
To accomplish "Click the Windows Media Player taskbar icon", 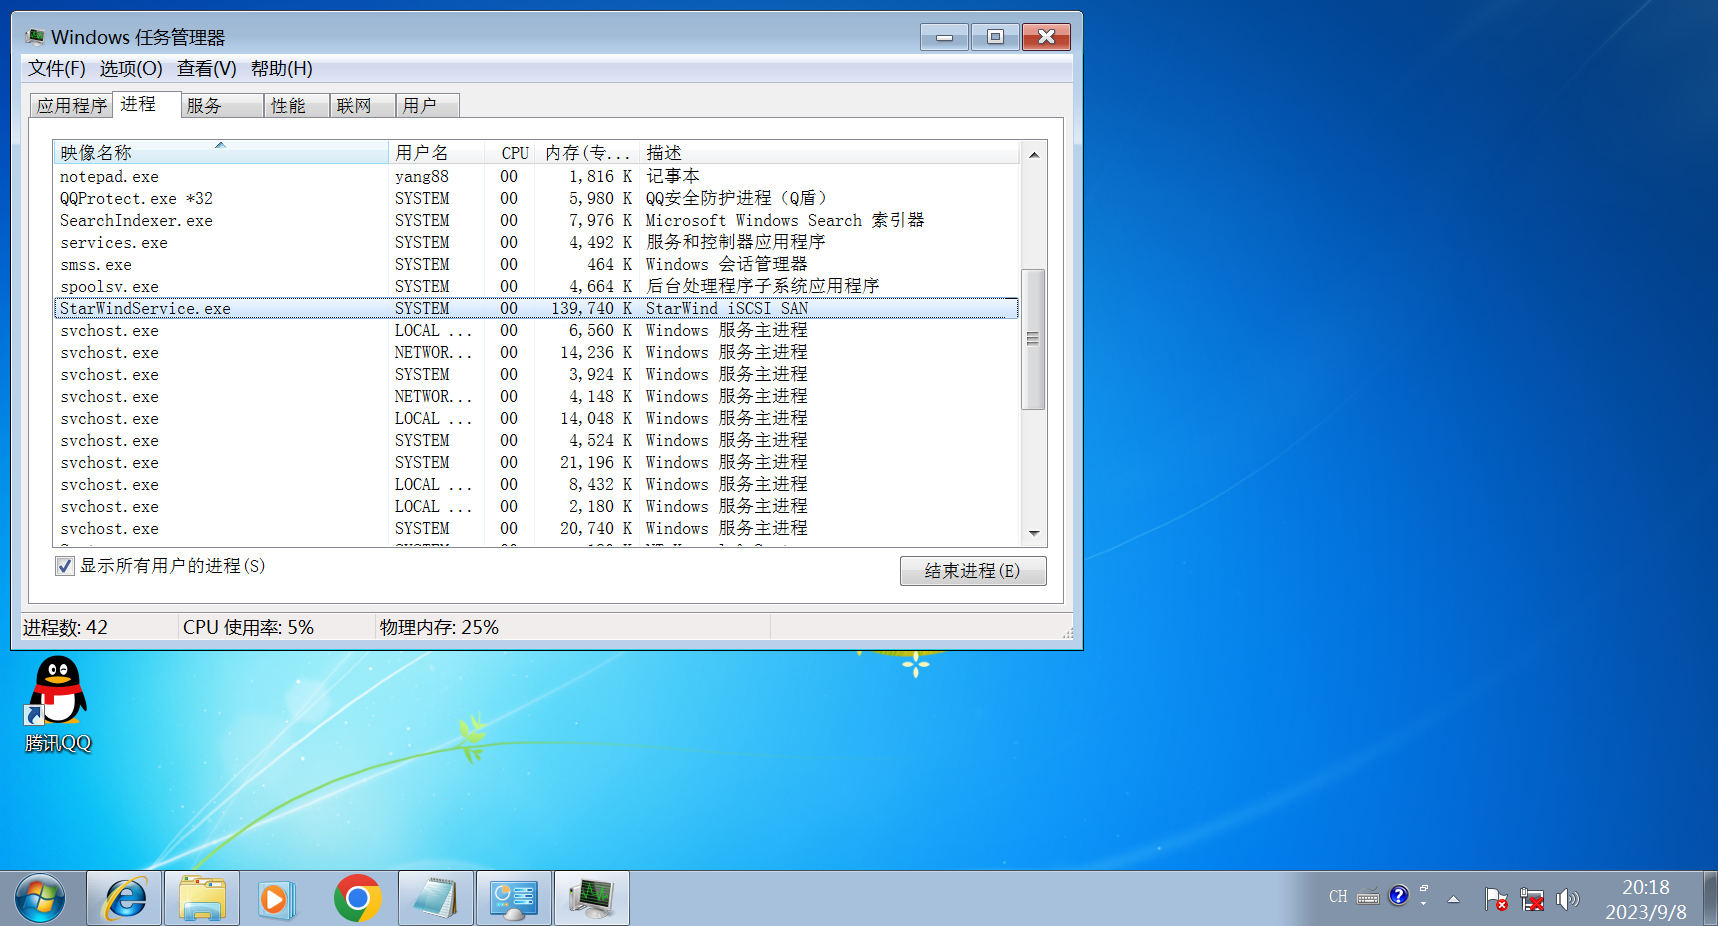I will coord(275,898).
